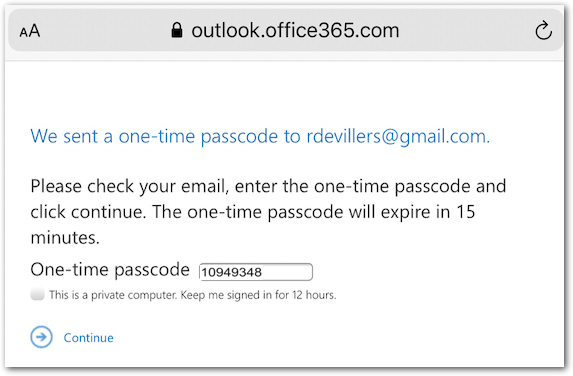Click the "Please check your email" instruction text
573x376 pixels.
tap(129, 187)
